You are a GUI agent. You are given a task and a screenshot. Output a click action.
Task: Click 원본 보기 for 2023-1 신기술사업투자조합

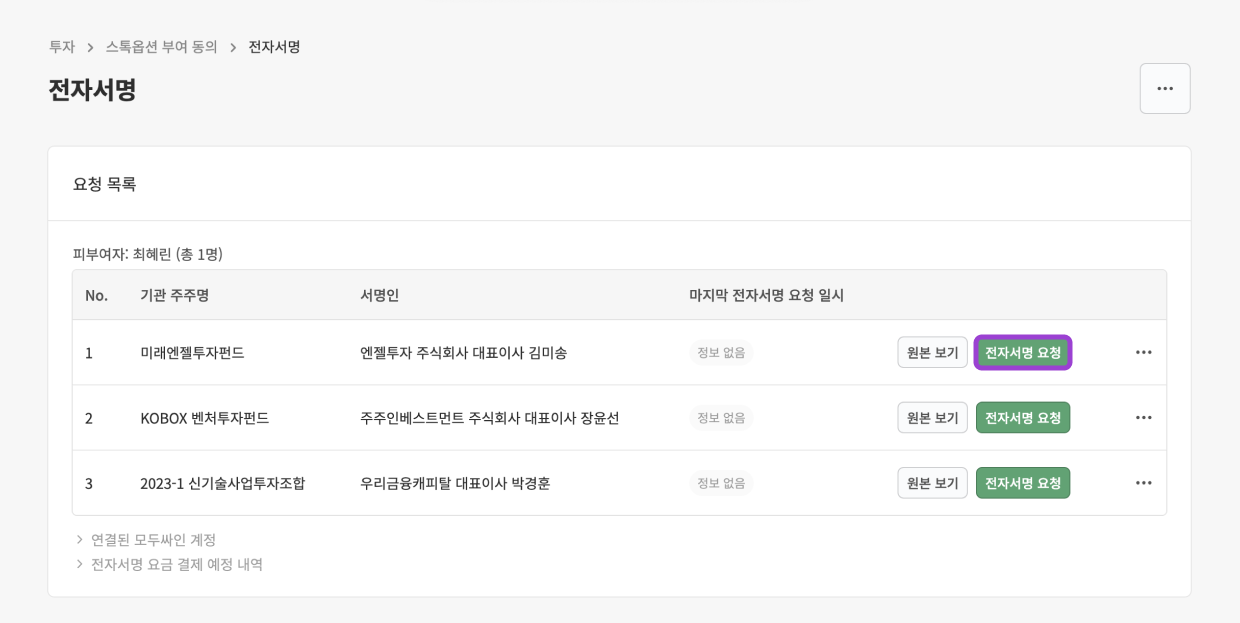[x=932, y=483]
